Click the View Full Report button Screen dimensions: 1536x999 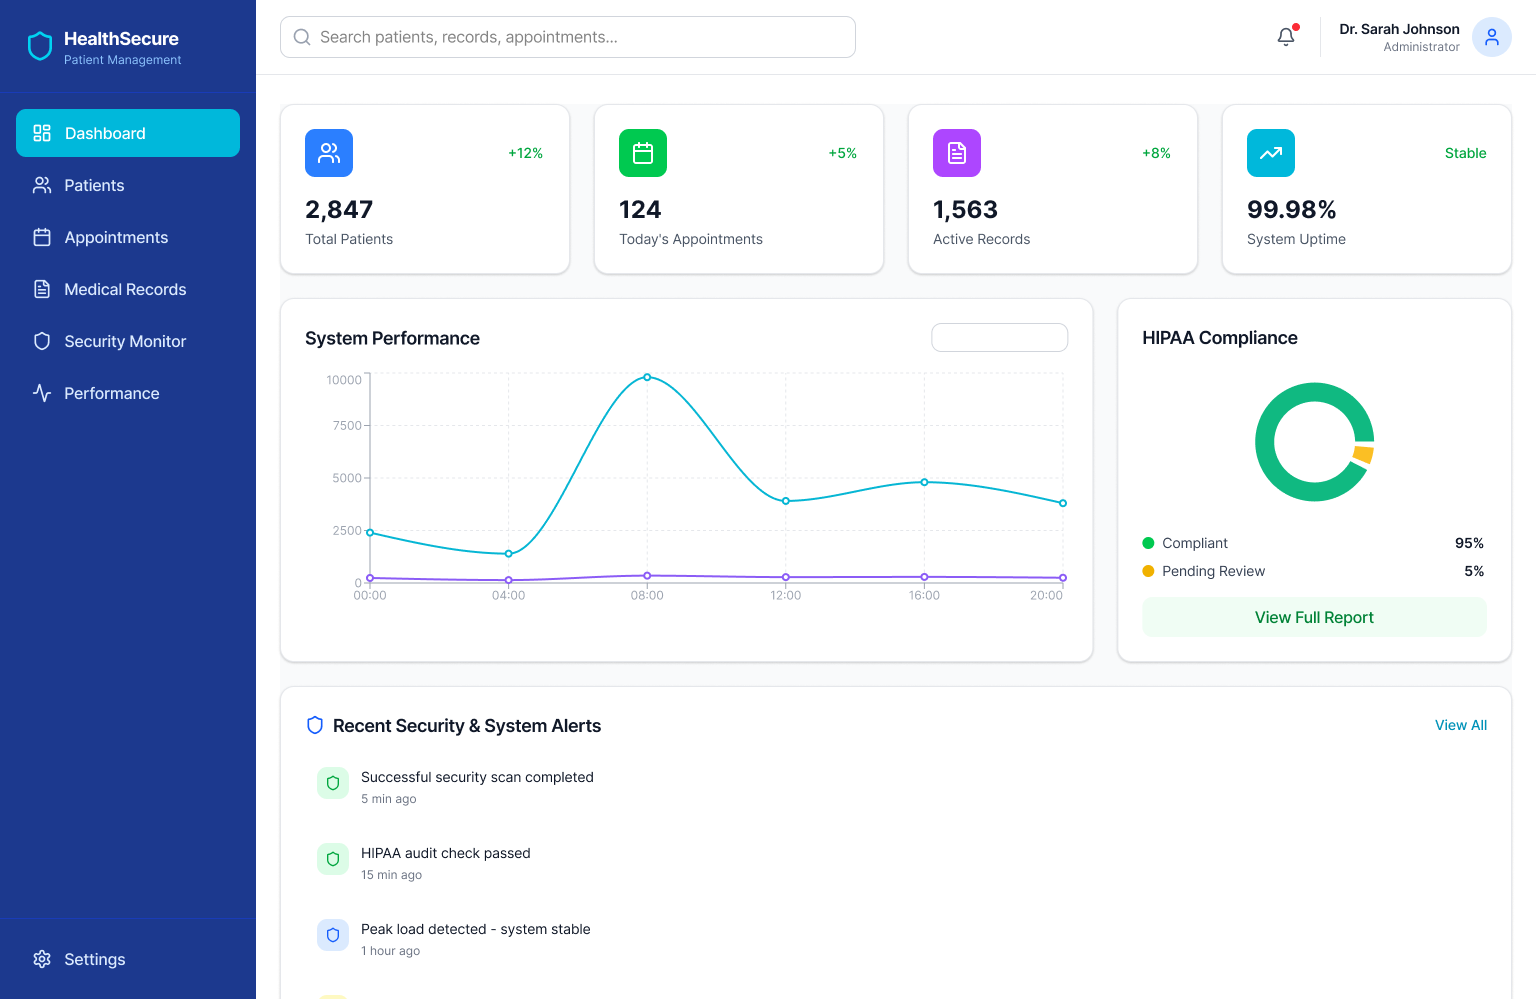1314,617
